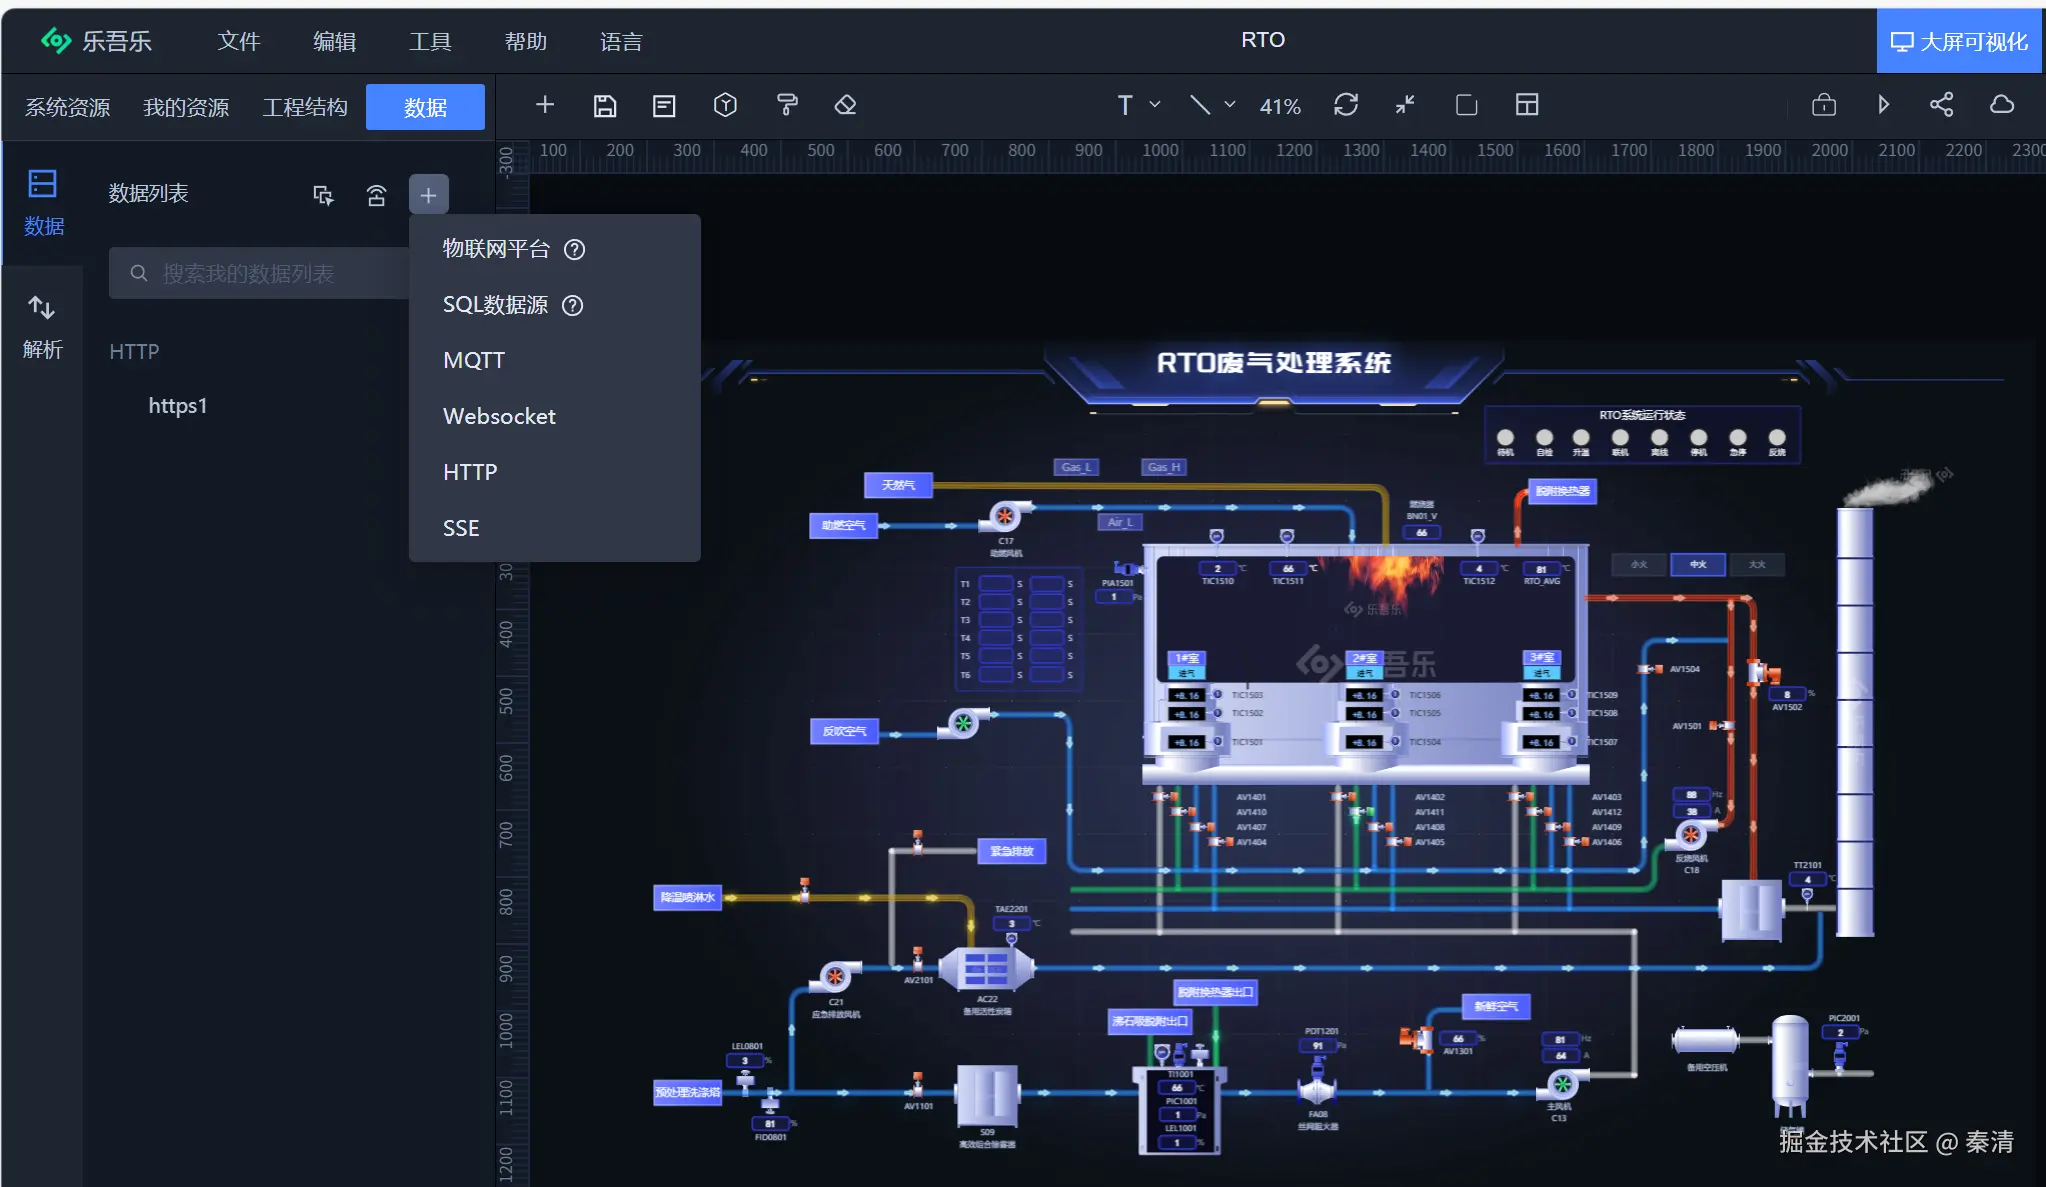Expand the line tool dropdown arrow

[1230, 104]
